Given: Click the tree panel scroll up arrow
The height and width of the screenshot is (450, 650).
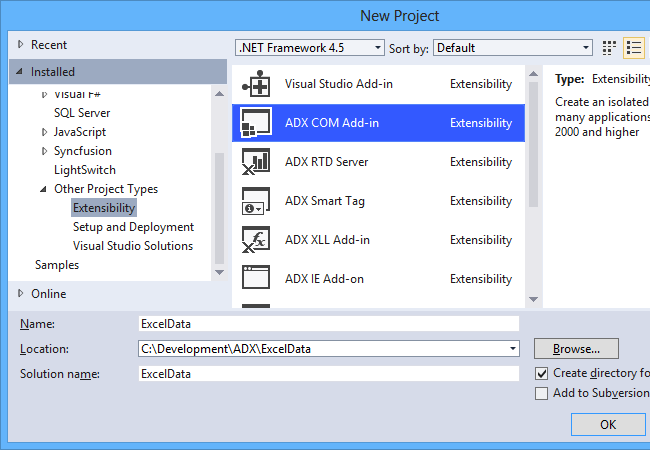Looking at the screenshot, I should (x=220, y=94).
